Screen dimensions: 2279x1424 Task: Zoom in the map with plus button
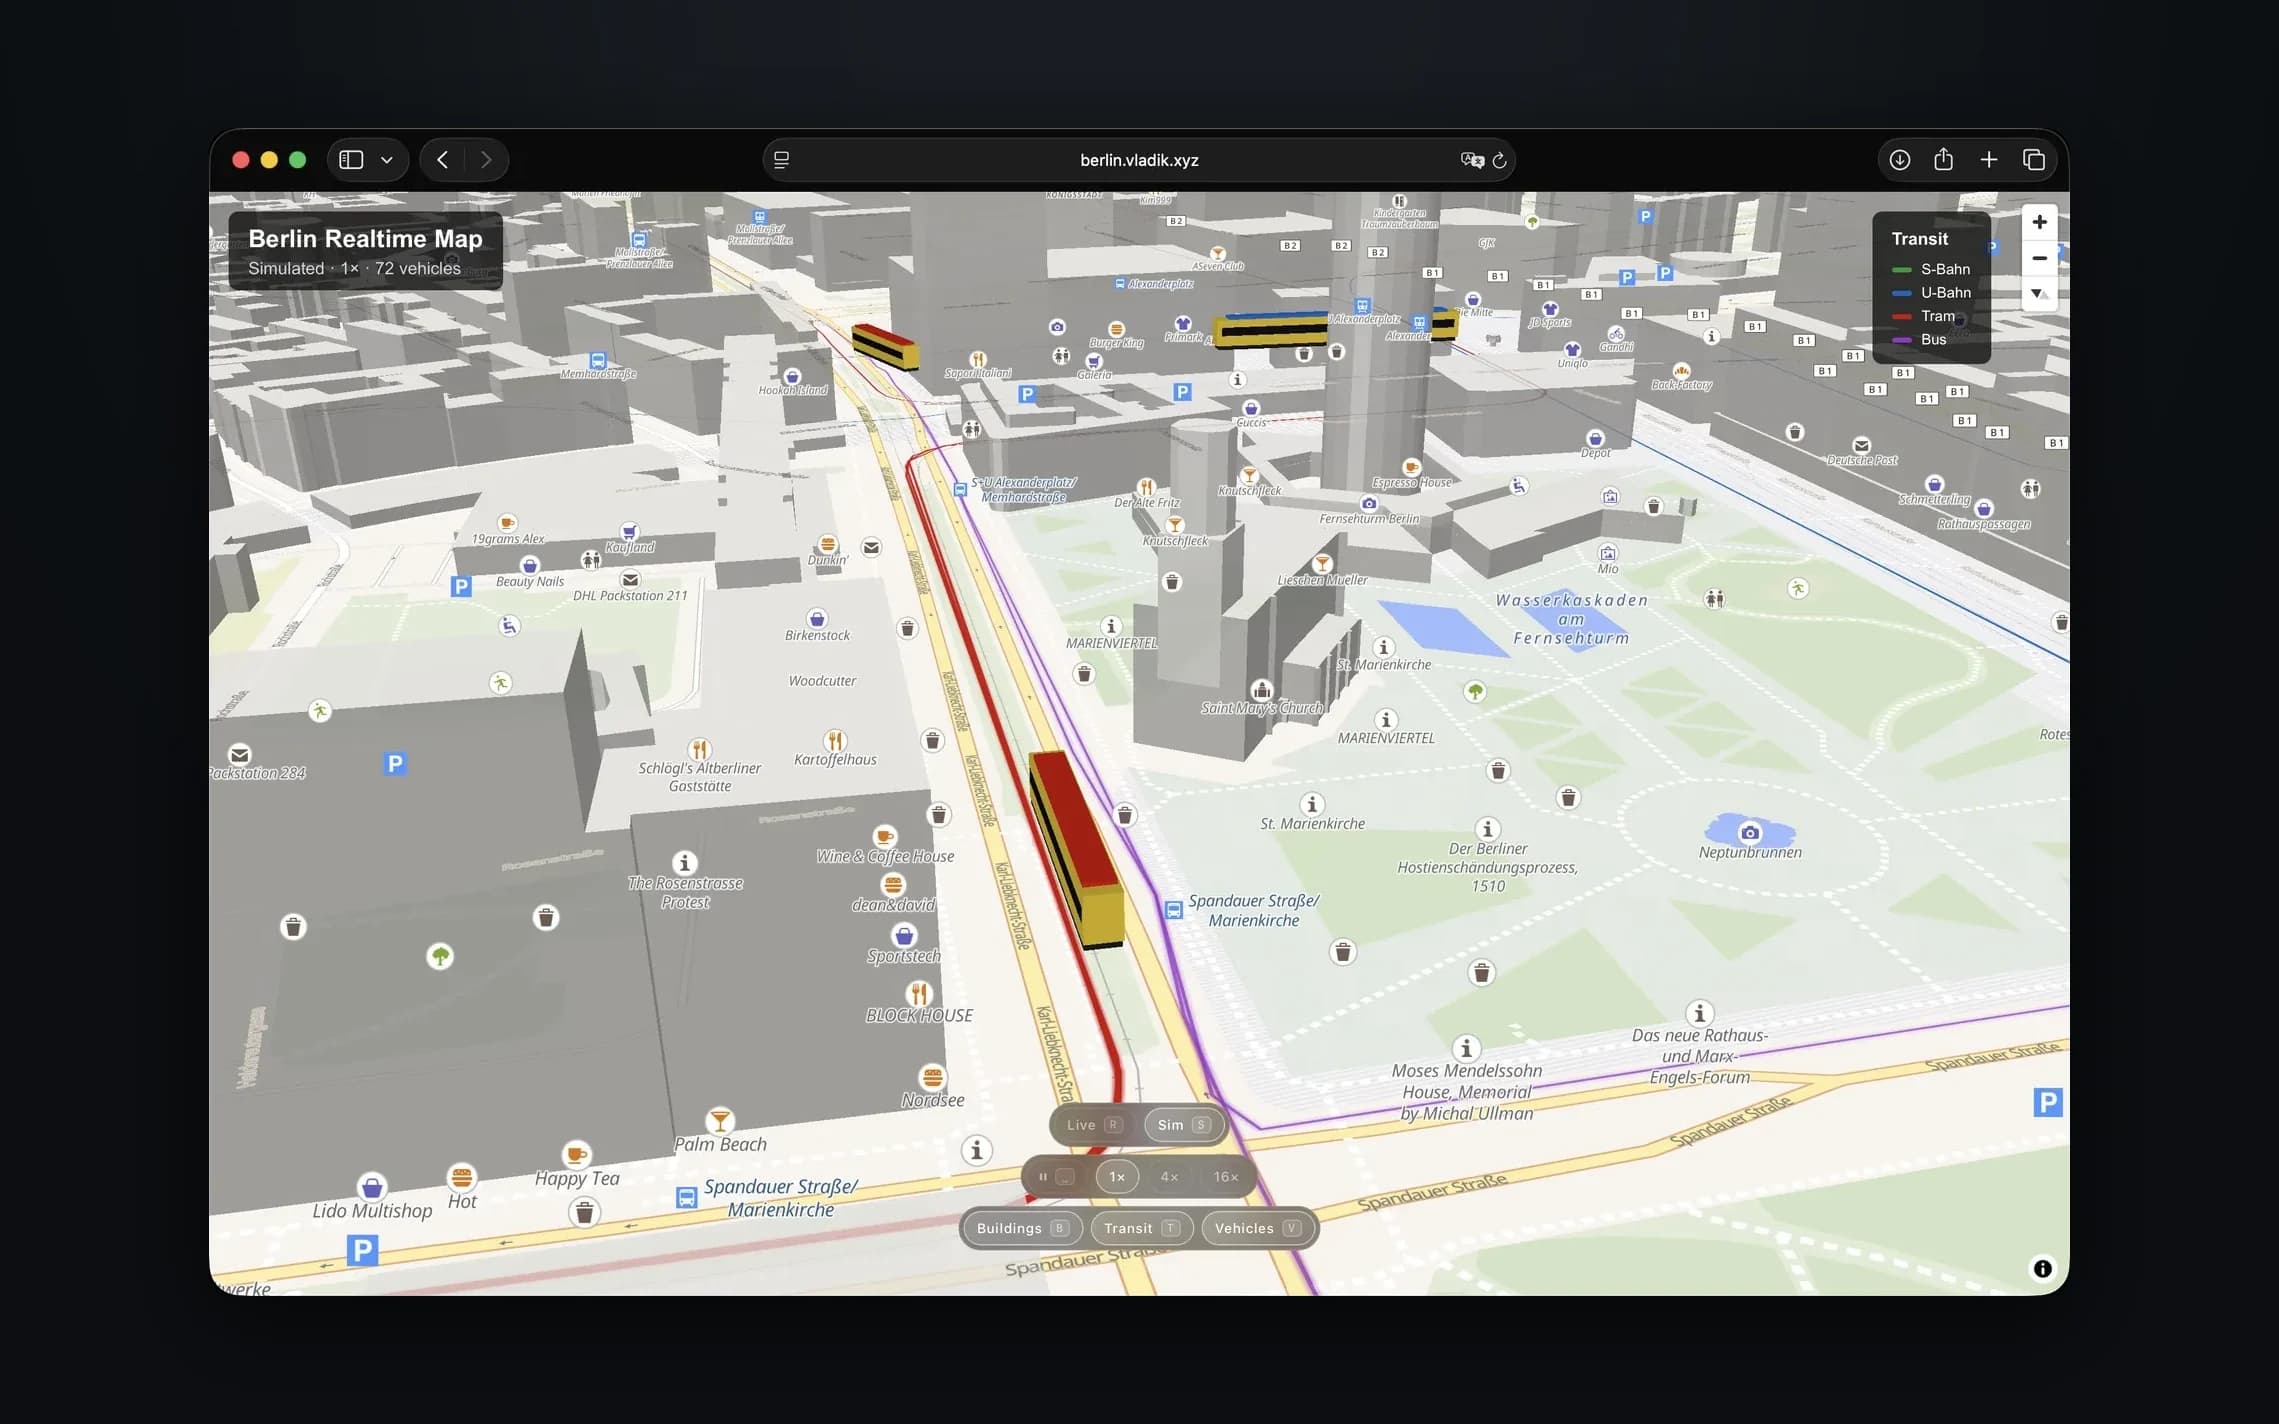[x=2039, y=222]
